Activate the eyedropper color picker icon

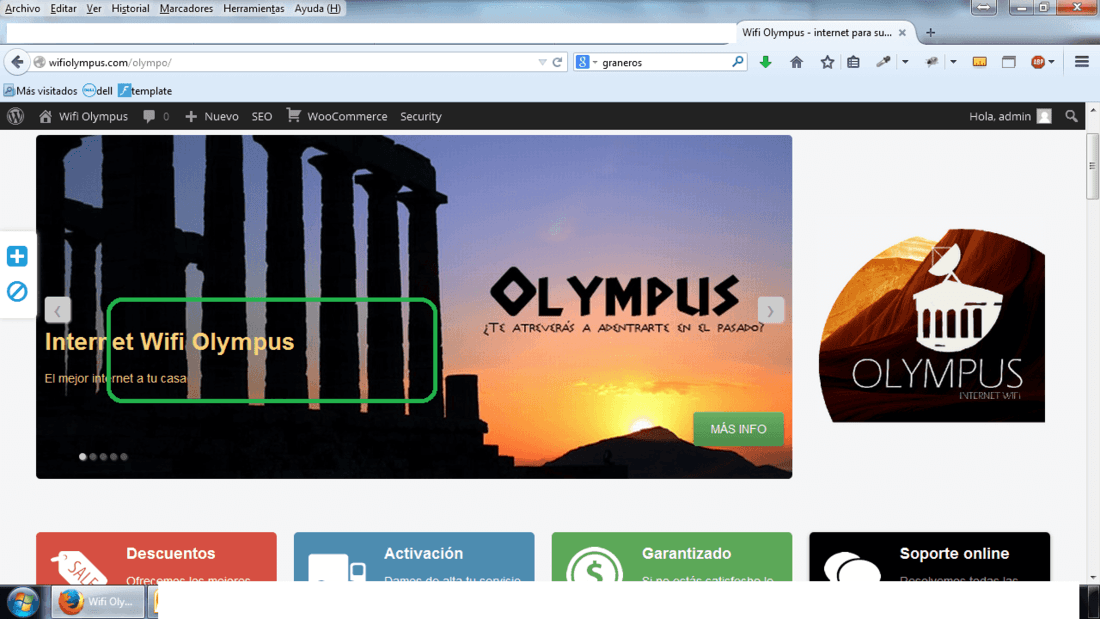point(883,62)
